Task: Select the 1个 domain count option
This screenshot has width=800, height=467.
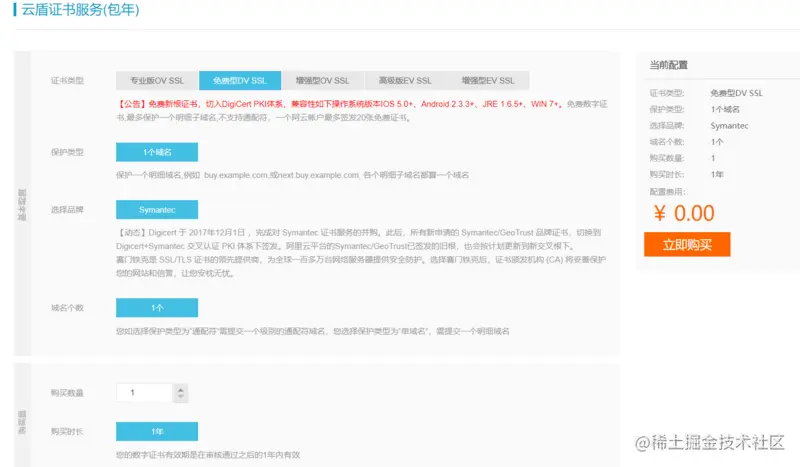Action: pos(157,308)
